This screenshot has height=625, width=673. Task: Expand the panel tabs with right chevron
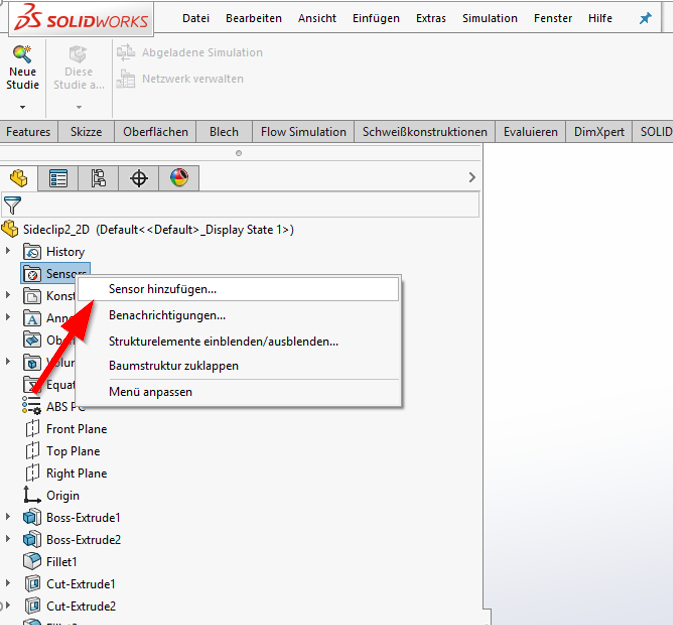pos(472,177)
